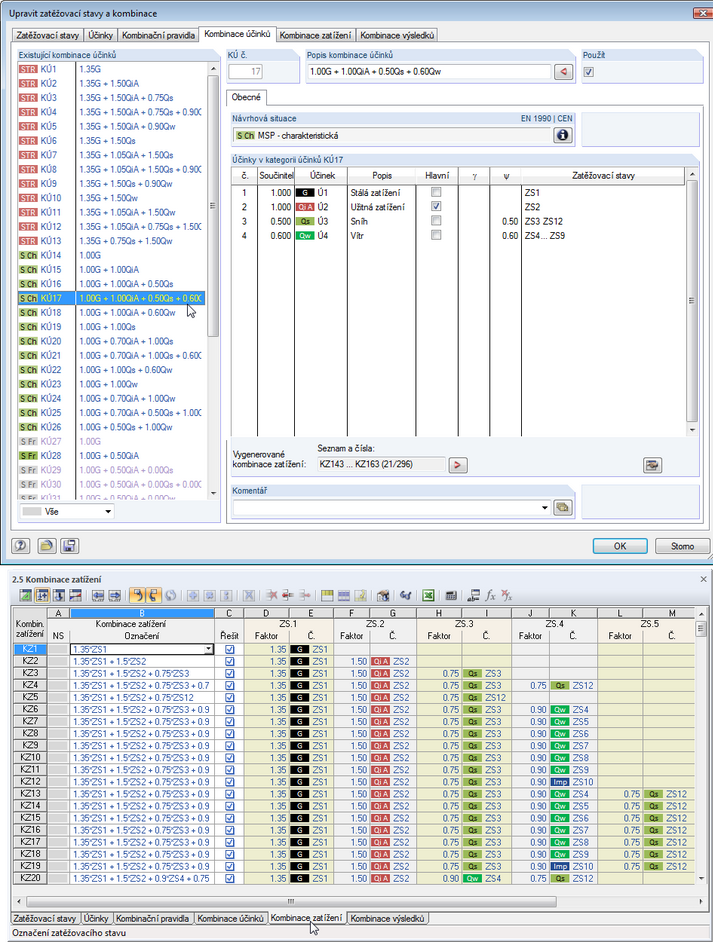Select KÚ28 row 1.00G + 0.50QiA
This screenshot has height=942, width=713.
111,455
